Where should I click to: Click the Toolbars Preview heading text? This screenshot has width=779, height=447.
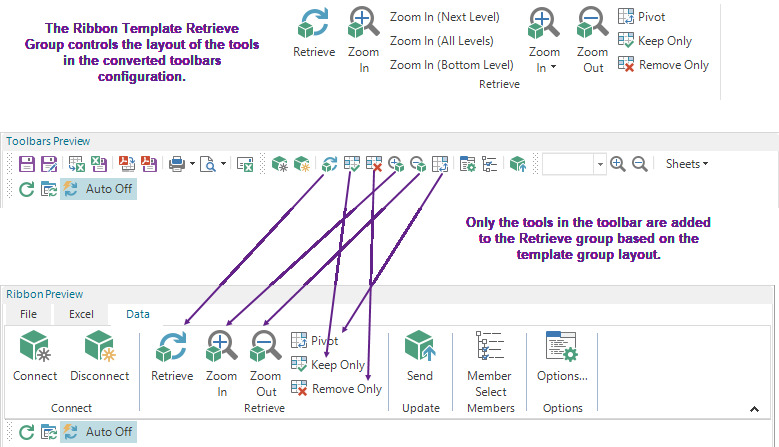coord(48,142)
